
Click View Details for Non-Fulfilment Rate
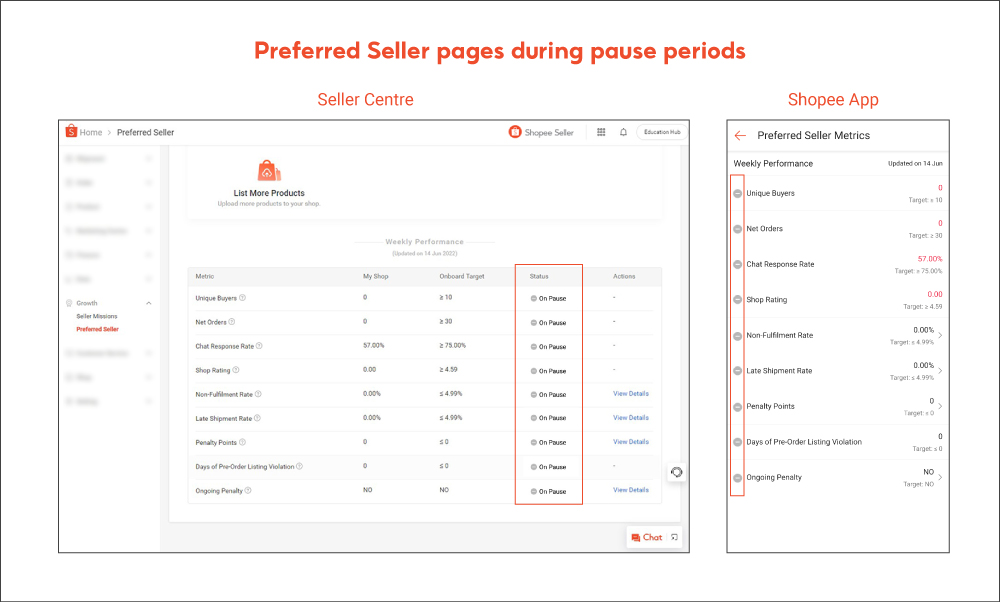click(x=631, y=394)
